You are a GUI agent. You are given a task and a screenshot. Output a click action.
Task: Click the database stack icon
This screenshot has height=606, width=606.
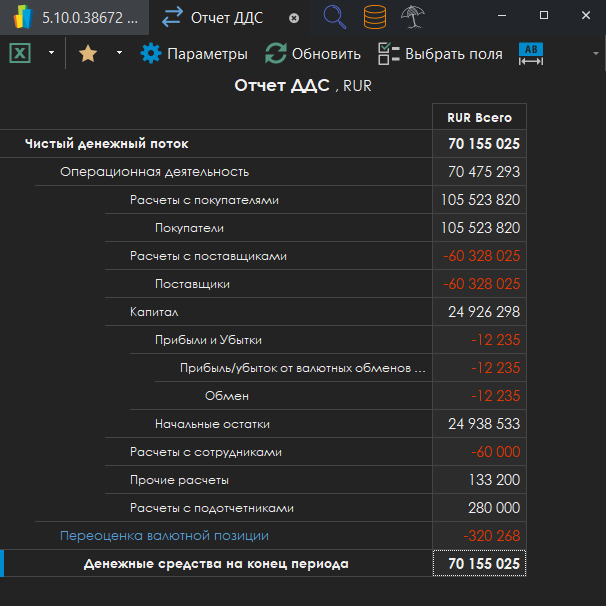(x=374, y=17)
